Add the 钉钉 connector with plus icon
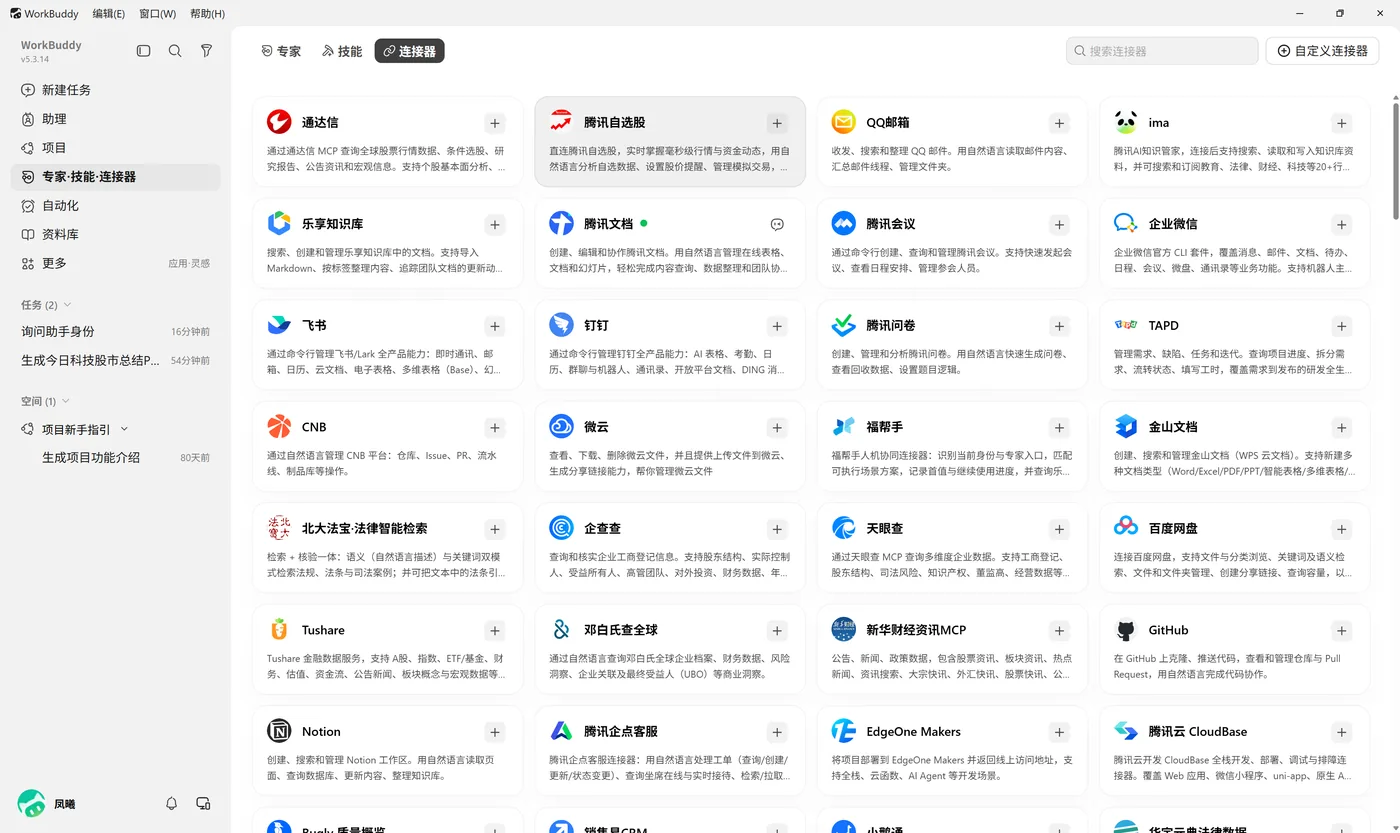The width and height of the screenshot is (1400, 833). point(777,326)
